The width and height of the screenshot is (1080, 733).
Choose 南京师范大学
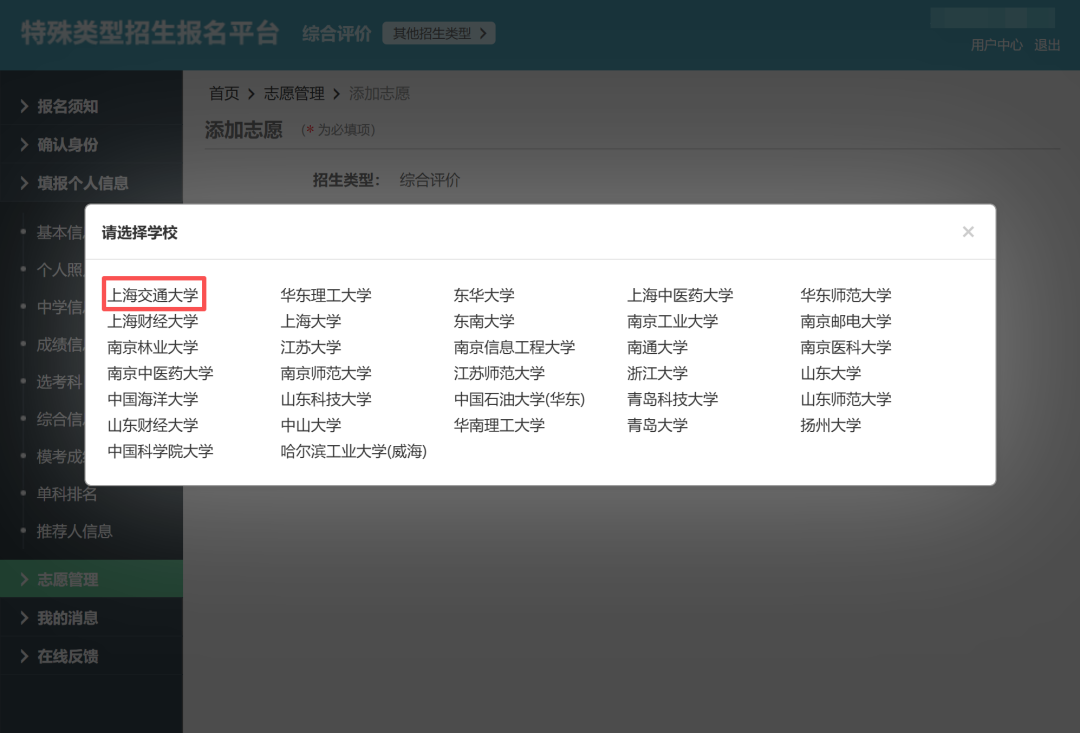[x=326, y=373]
